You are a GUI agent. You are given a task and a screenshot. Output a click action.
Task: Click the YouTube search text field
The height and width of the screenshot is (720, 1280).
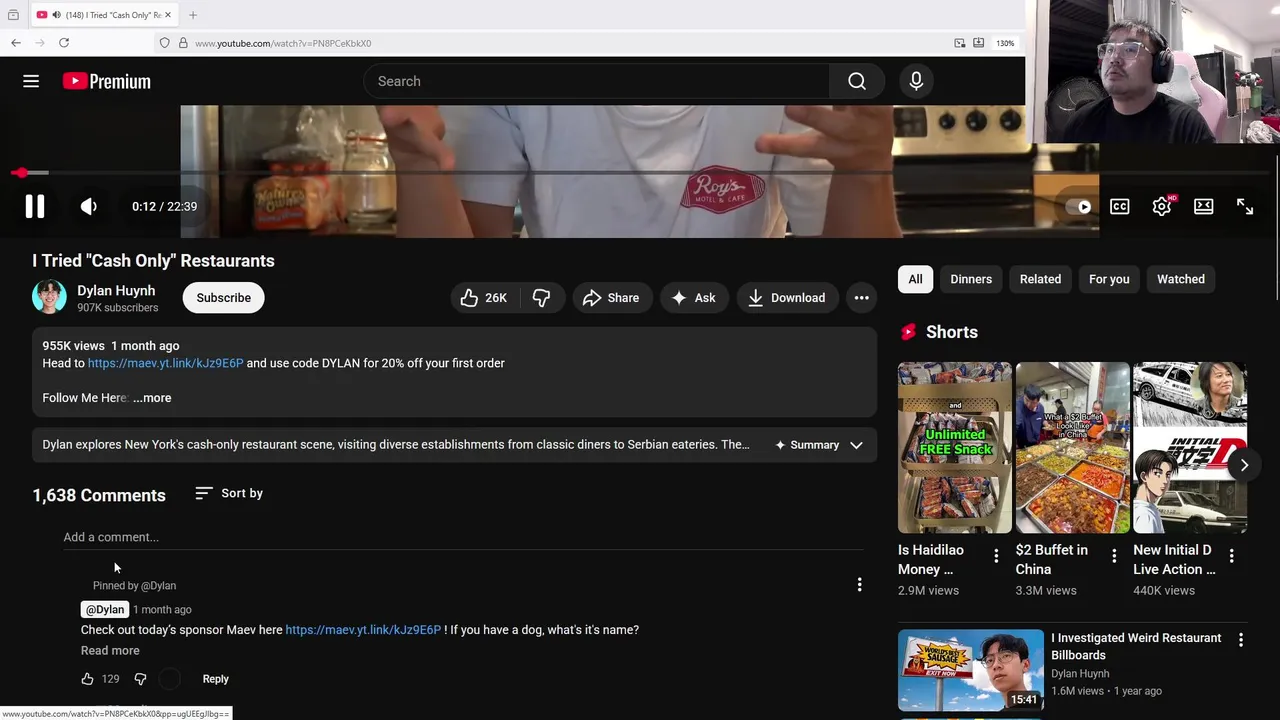597,81
